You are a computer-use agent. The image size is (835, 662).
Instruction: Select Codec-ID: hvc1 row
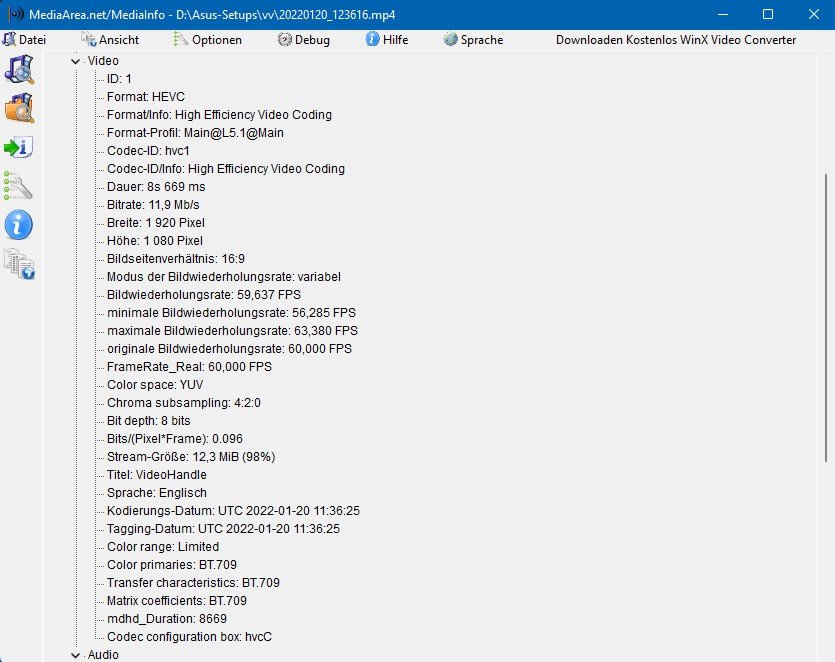pyautogui.click(x=148, y=151)
